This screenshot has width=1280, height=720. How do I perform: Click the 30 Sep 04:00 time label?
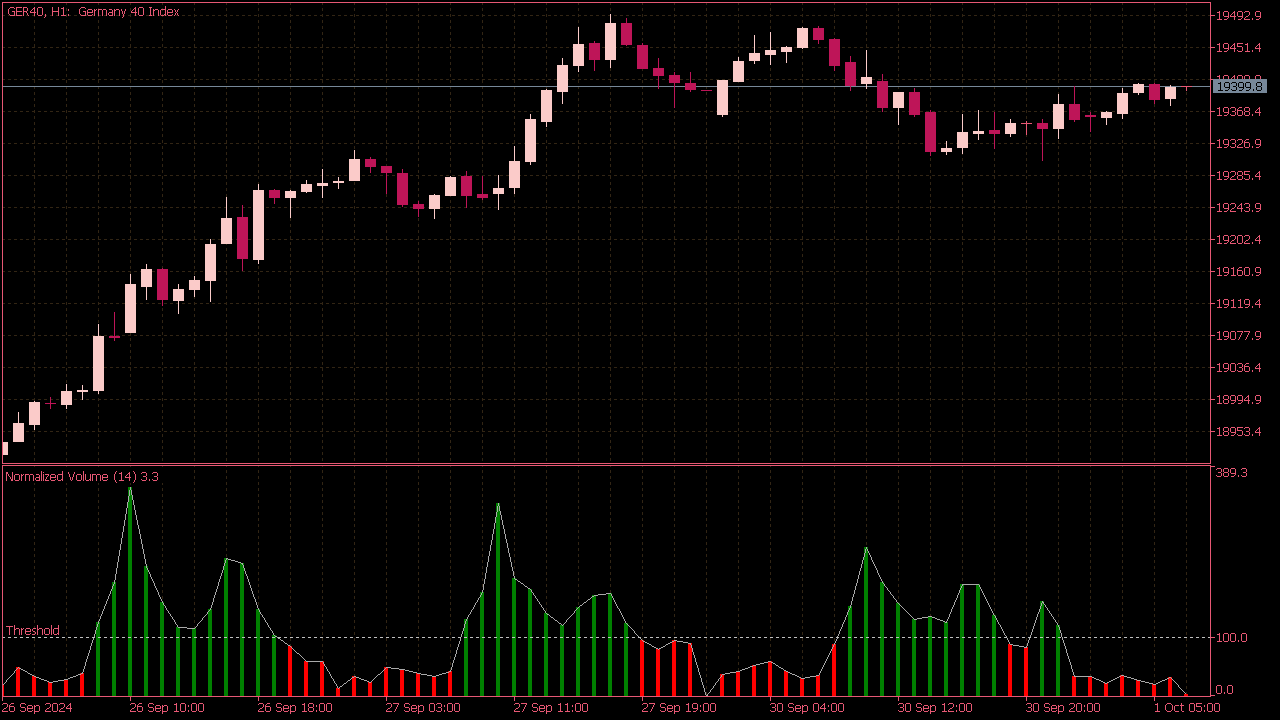click(x=807, y=708)
